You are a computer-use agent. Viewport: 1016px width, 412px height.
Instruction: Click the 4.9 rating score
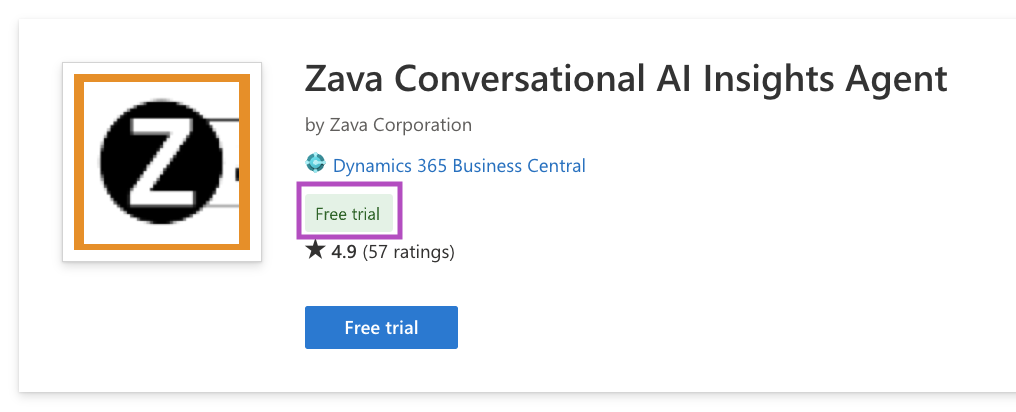tap(344, 251)
